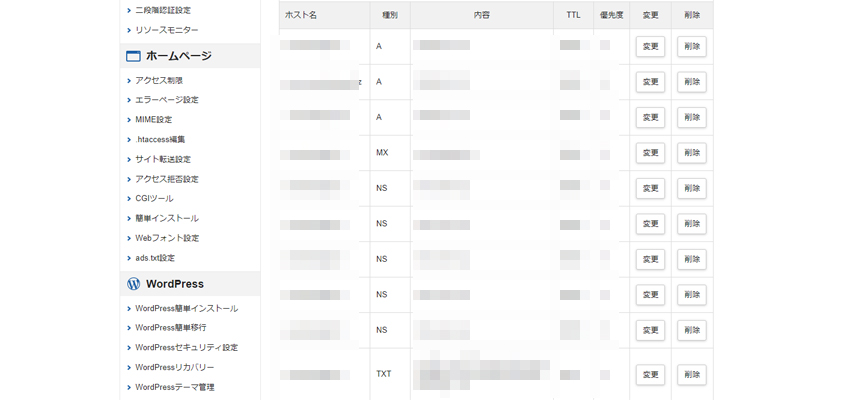
Task: Open WordPress簡単インストール link
Action: pyautogui.click(x=187, y=308)
